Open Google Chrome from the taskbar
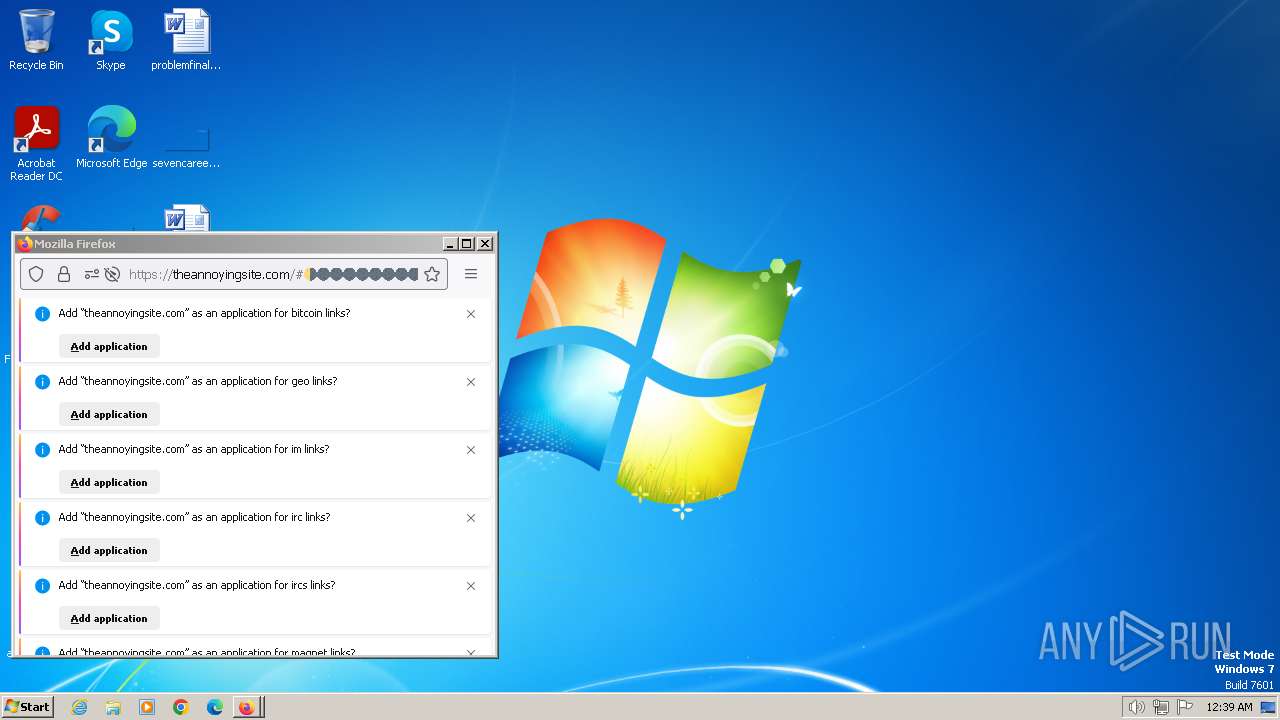 pos(181,707)
